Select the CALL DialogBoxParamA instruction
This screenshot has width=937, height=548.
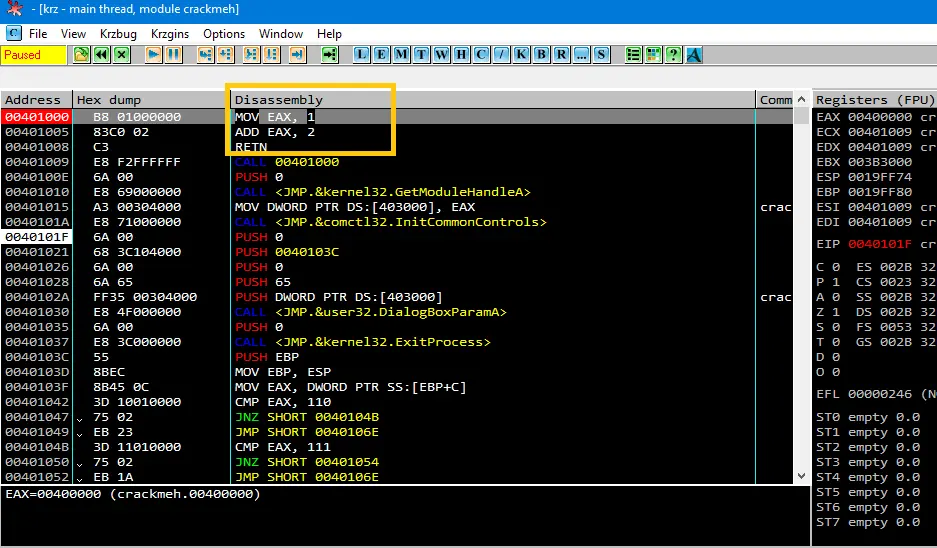tap(370, 312)
